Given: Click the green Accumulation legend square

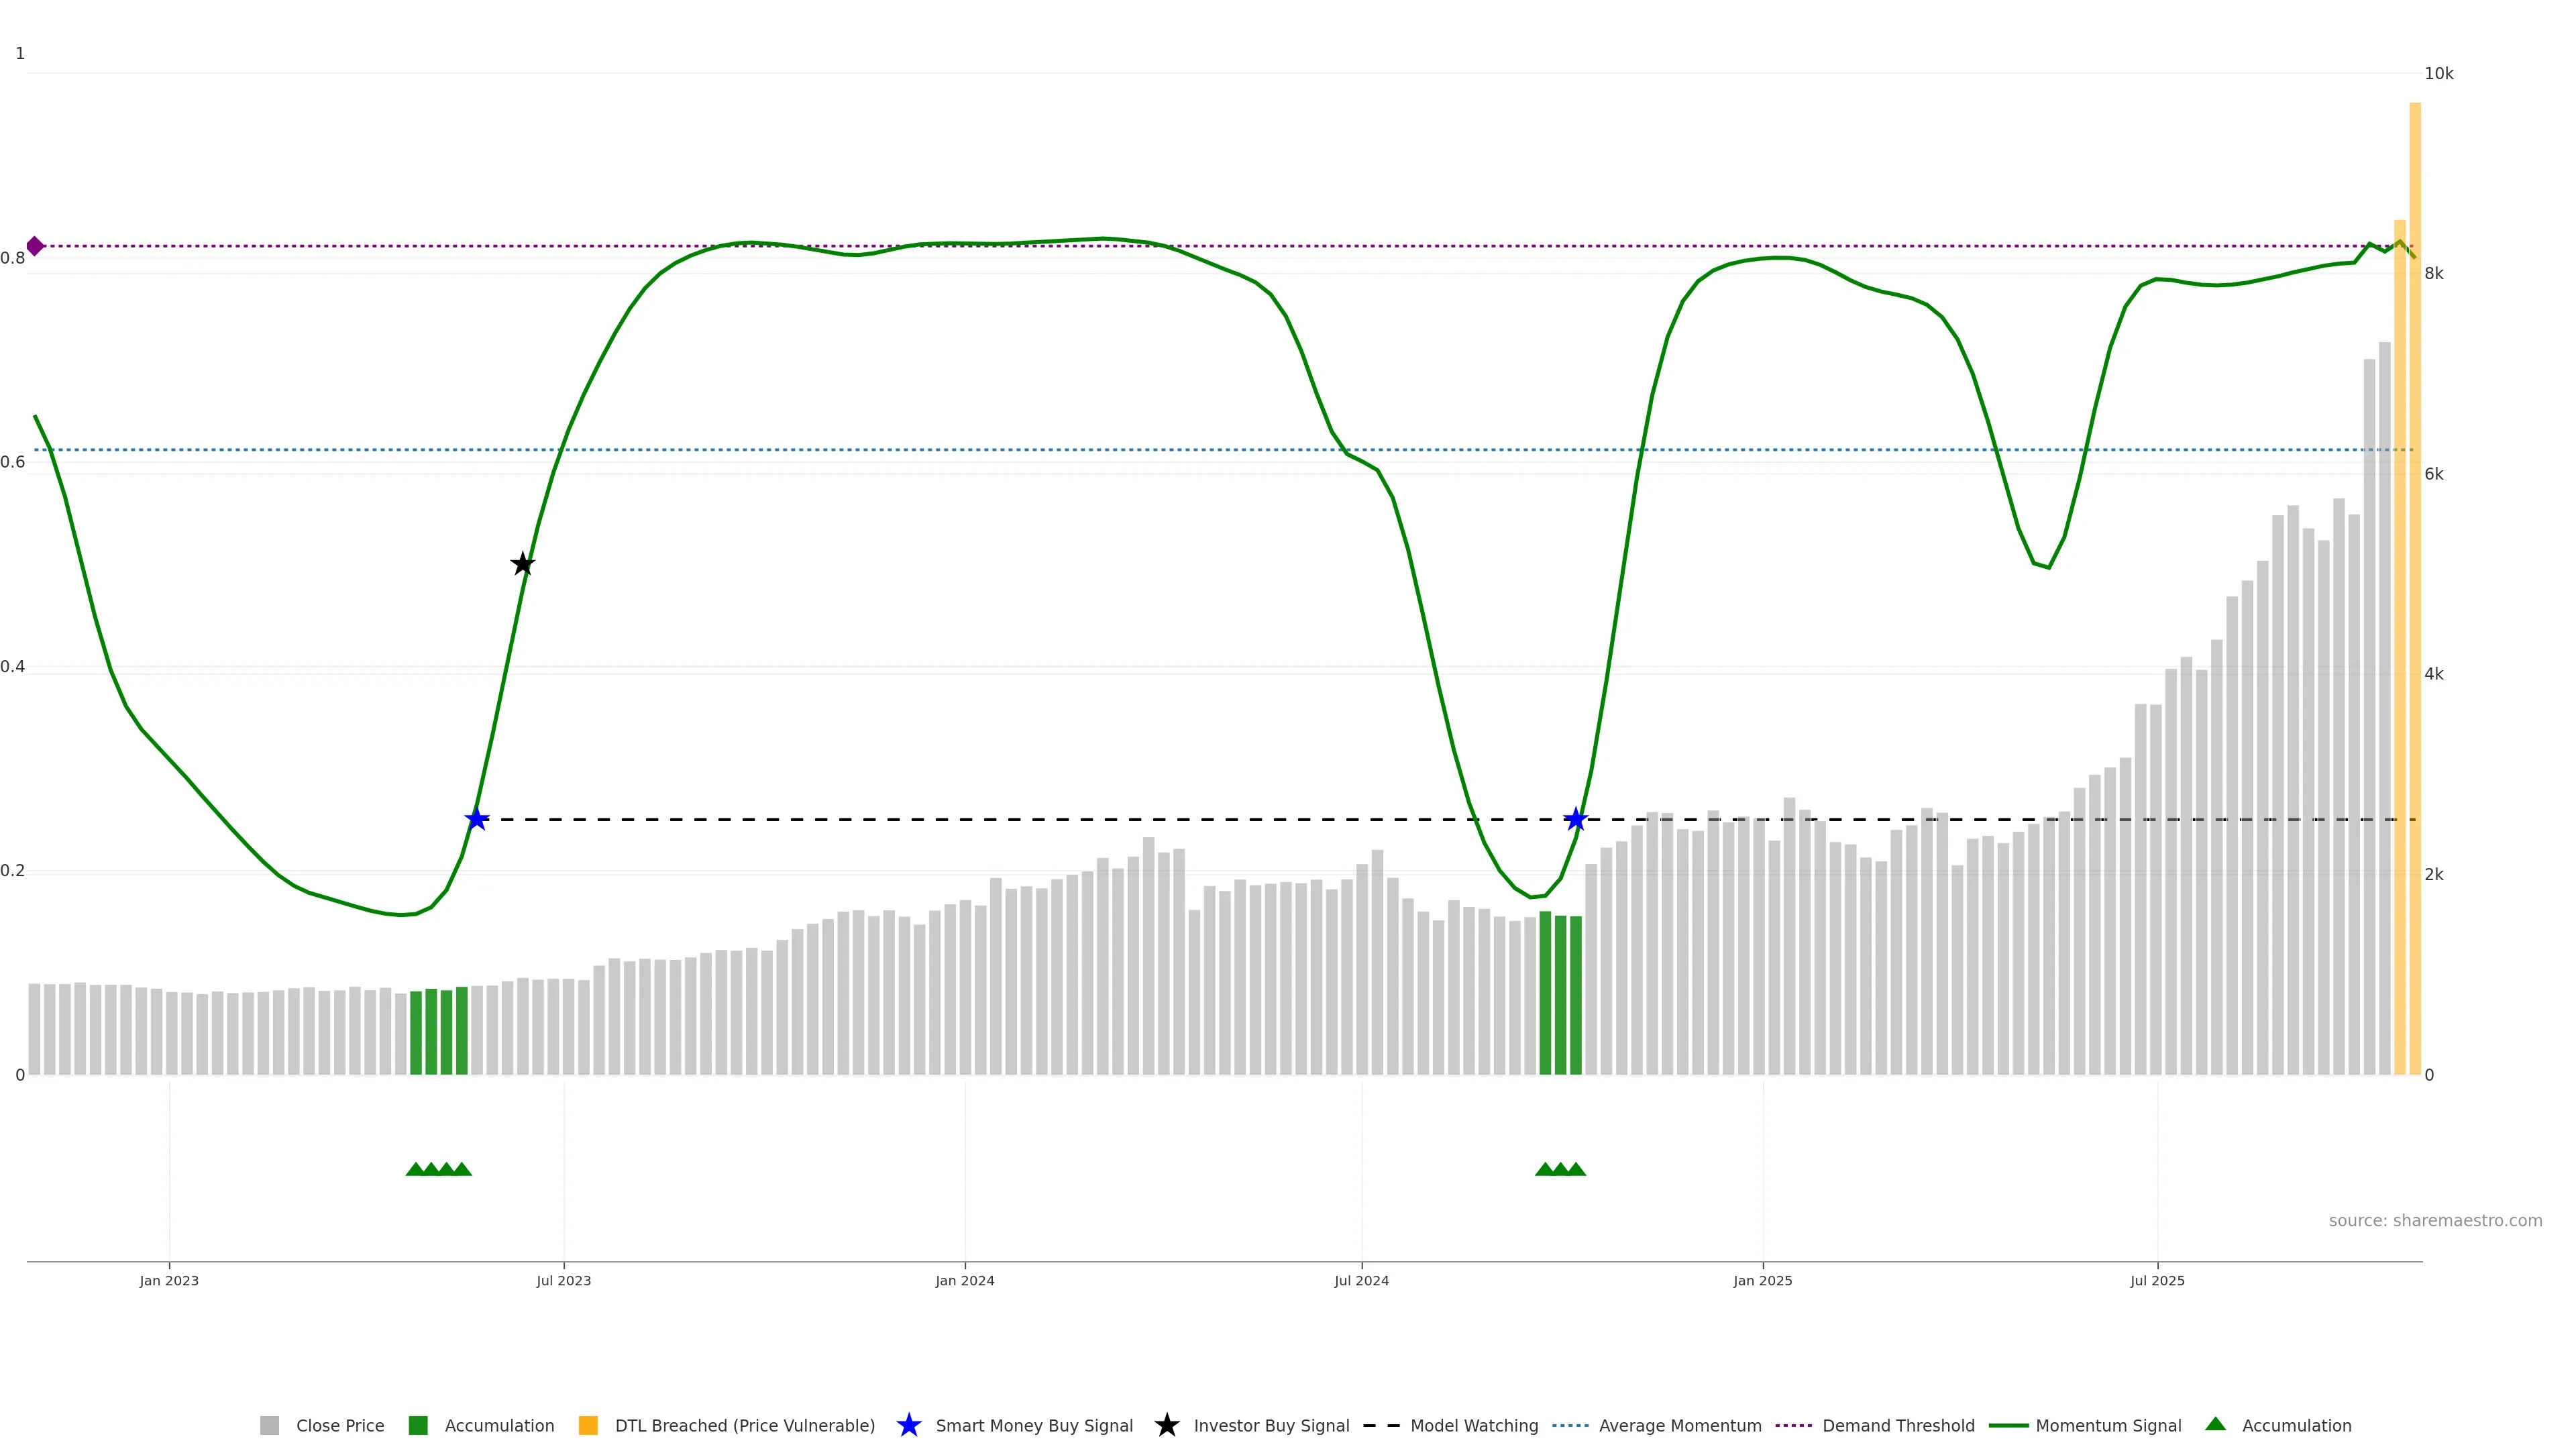Looking at the screenshot, I should tap(418, 1425).
